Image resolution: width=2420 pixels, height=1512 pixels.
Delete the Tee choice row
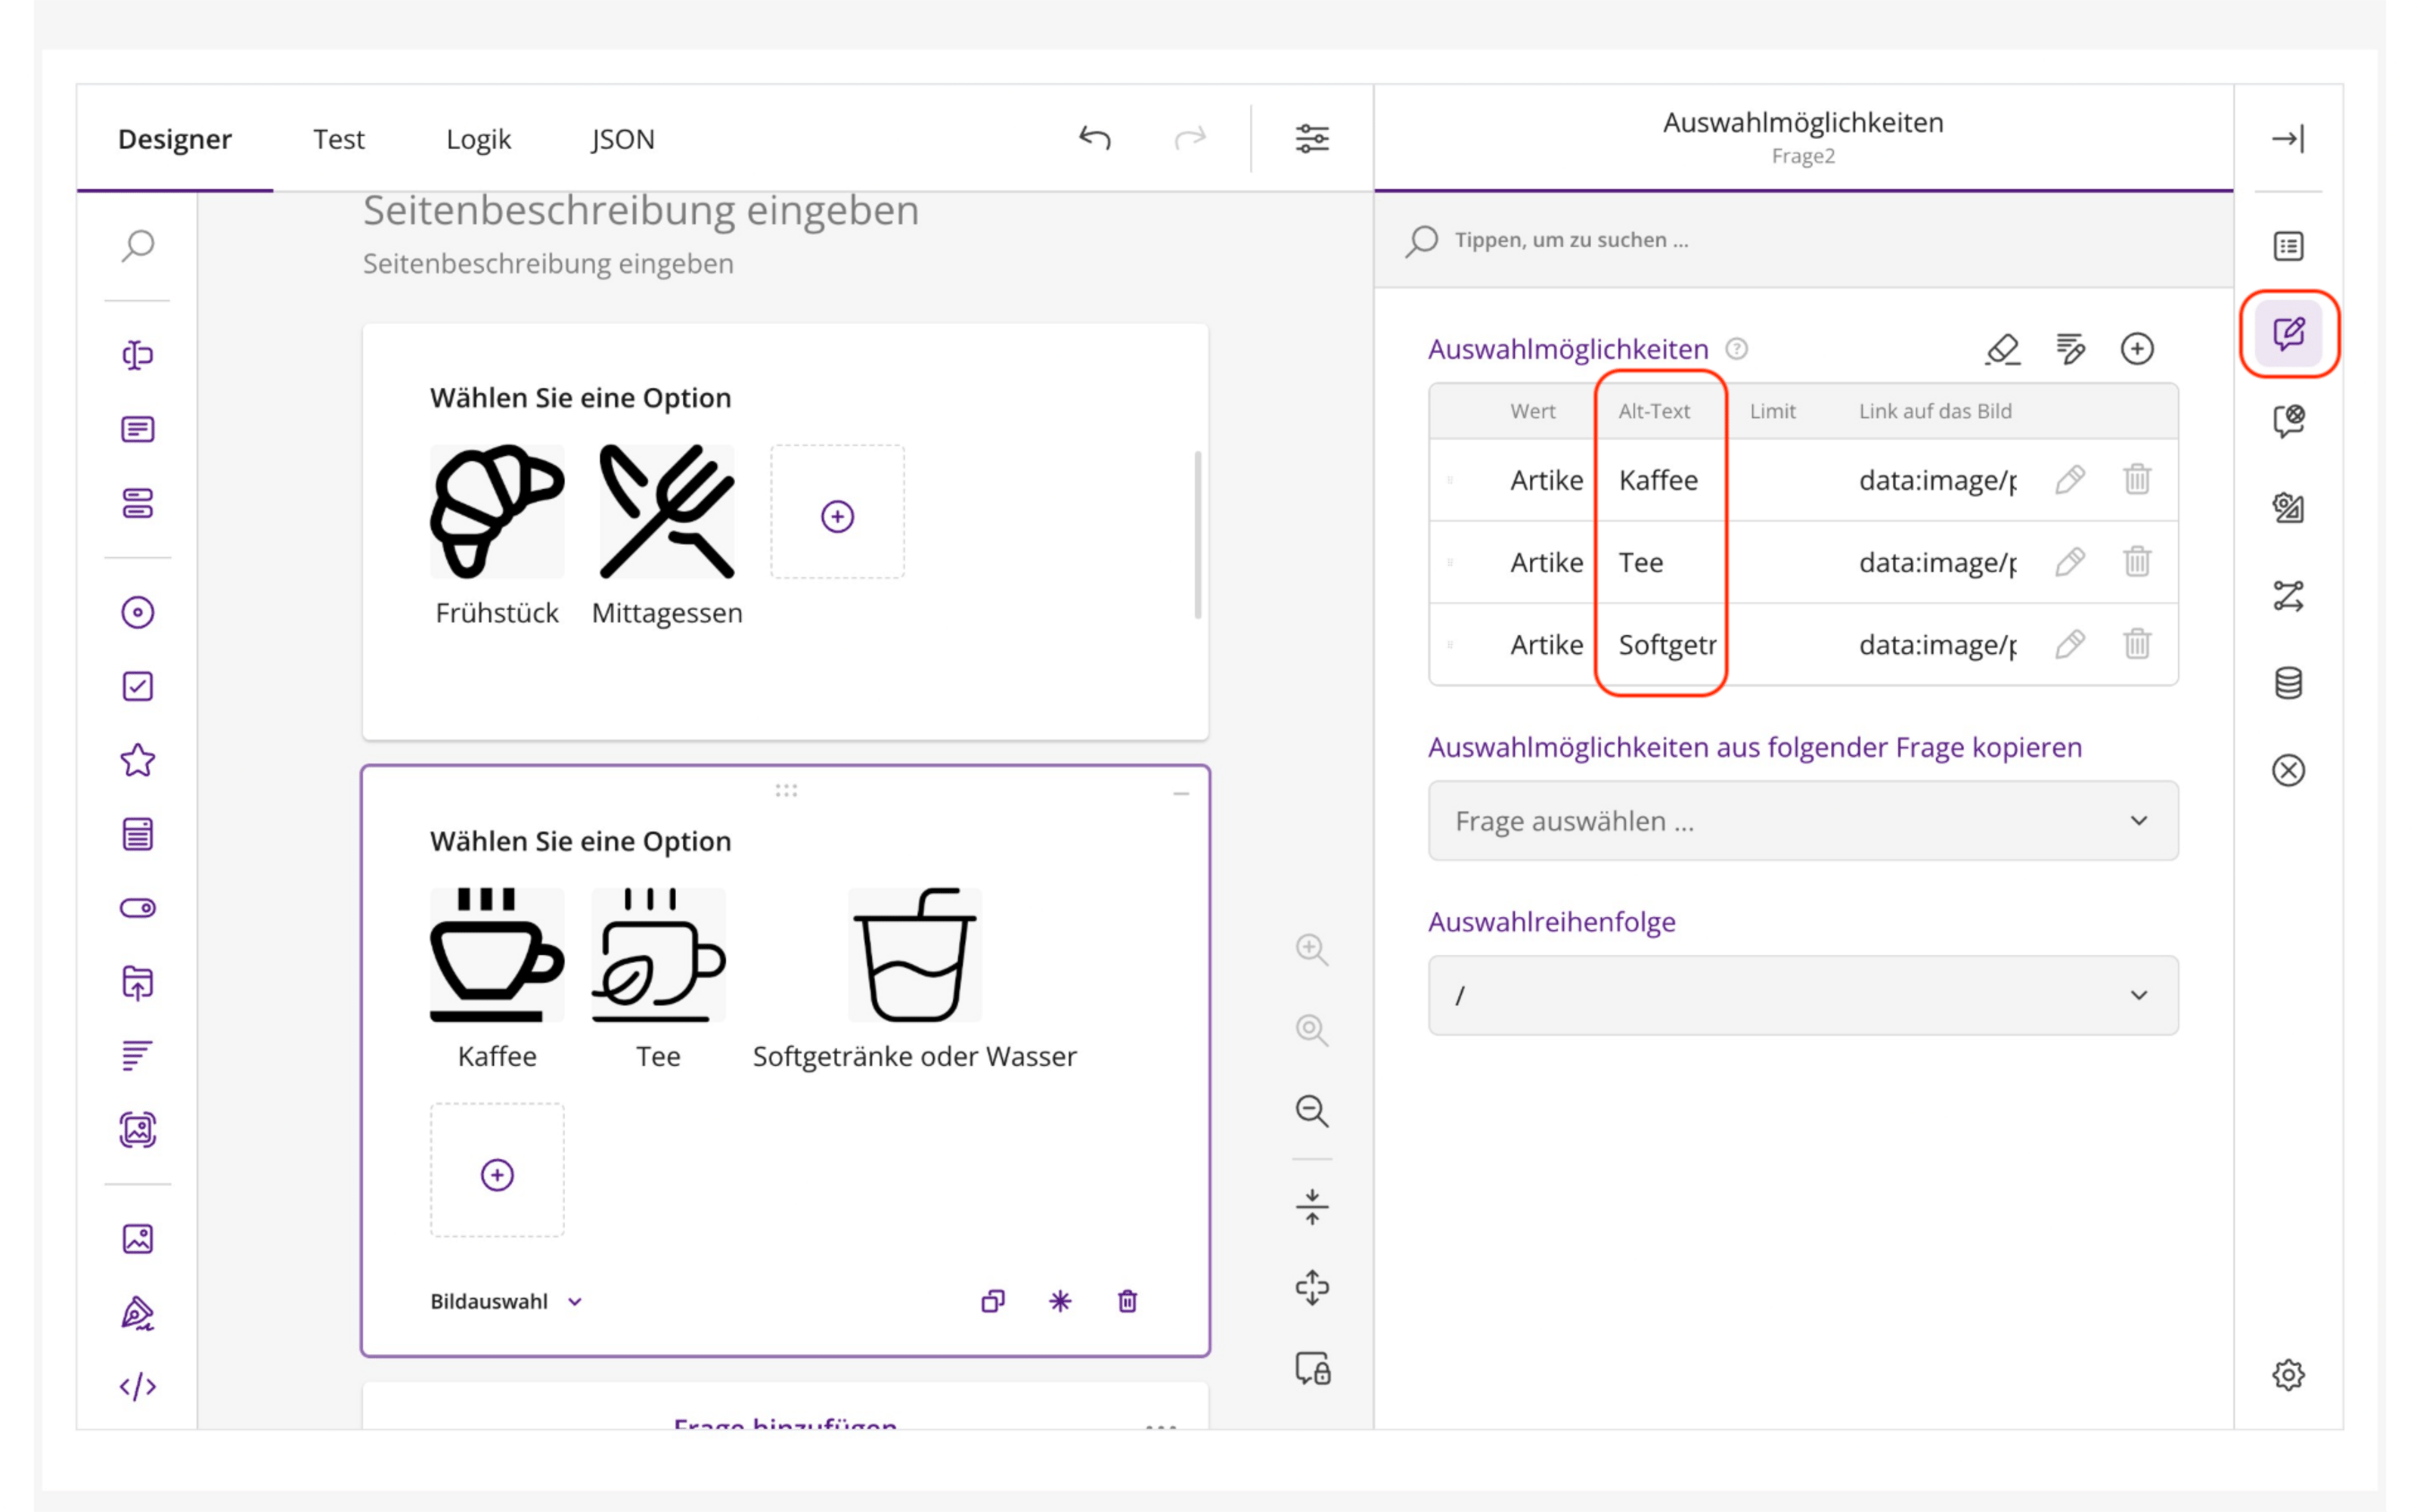(x=2137, y=562)
